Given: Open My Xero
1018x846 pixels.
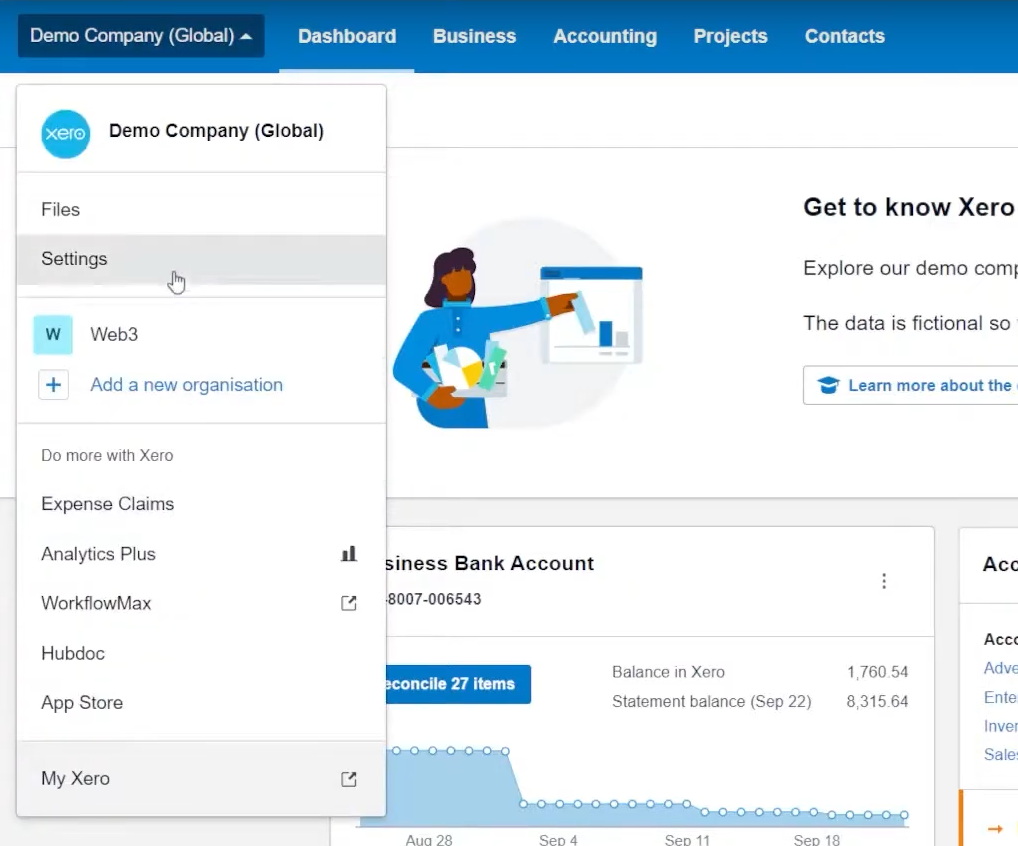Looking at the screenshot, I should tap(201, 778).
